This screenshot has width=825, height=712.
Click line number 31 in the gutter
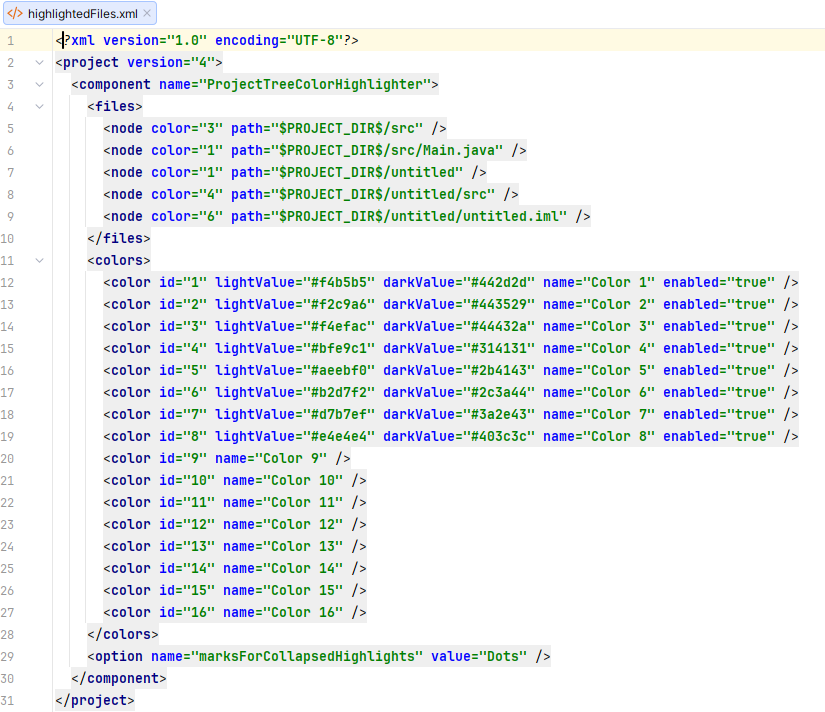click(7, 700)
